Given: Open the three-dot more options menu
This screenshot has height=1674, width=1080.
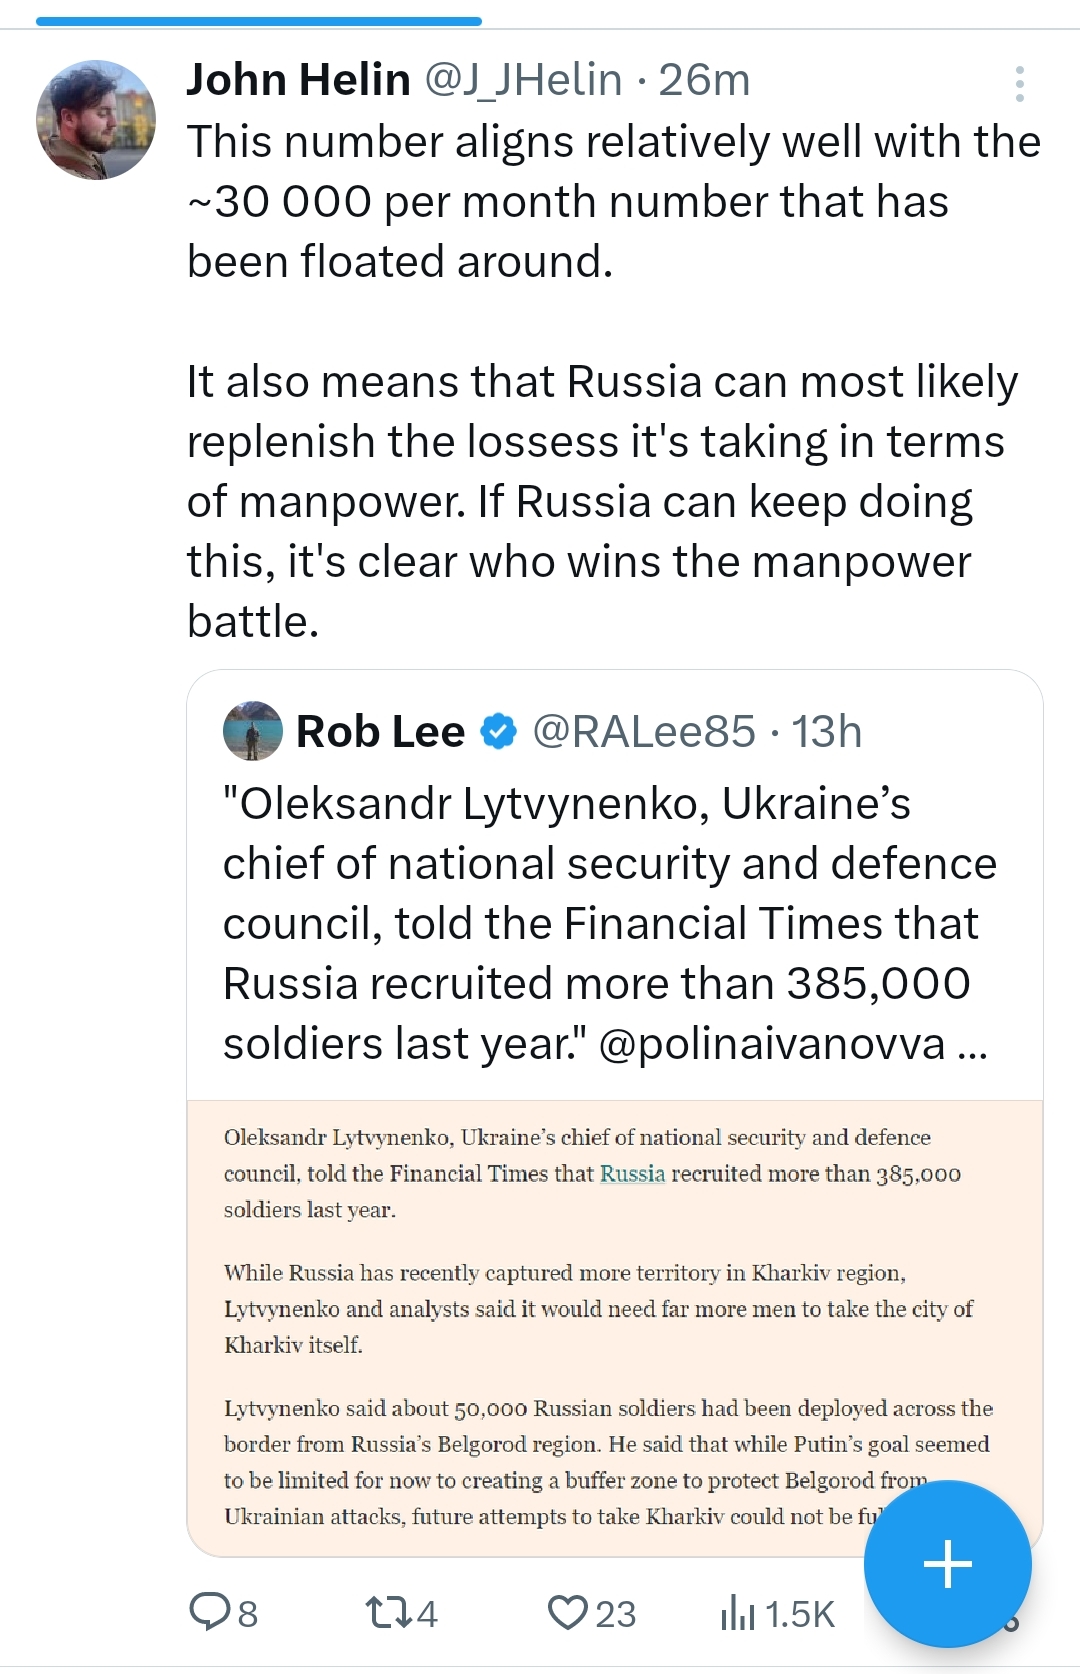Looking at the screenshot, I should tap(1019, 84).
